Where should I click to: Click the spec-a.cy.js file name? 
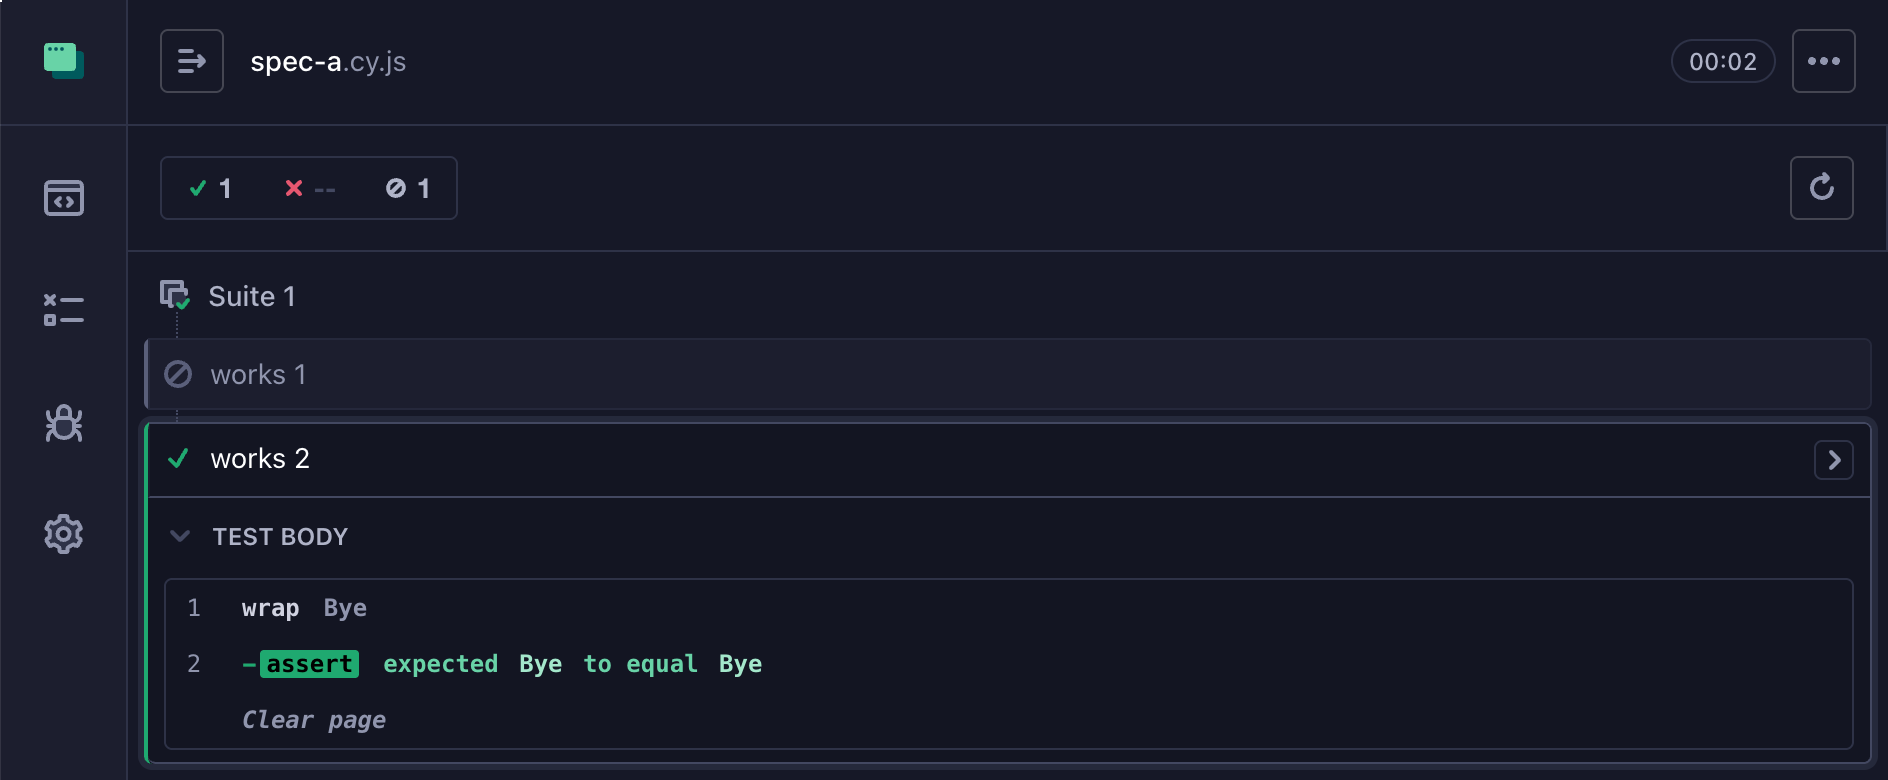pyautogui.click(x=328, y=62)
